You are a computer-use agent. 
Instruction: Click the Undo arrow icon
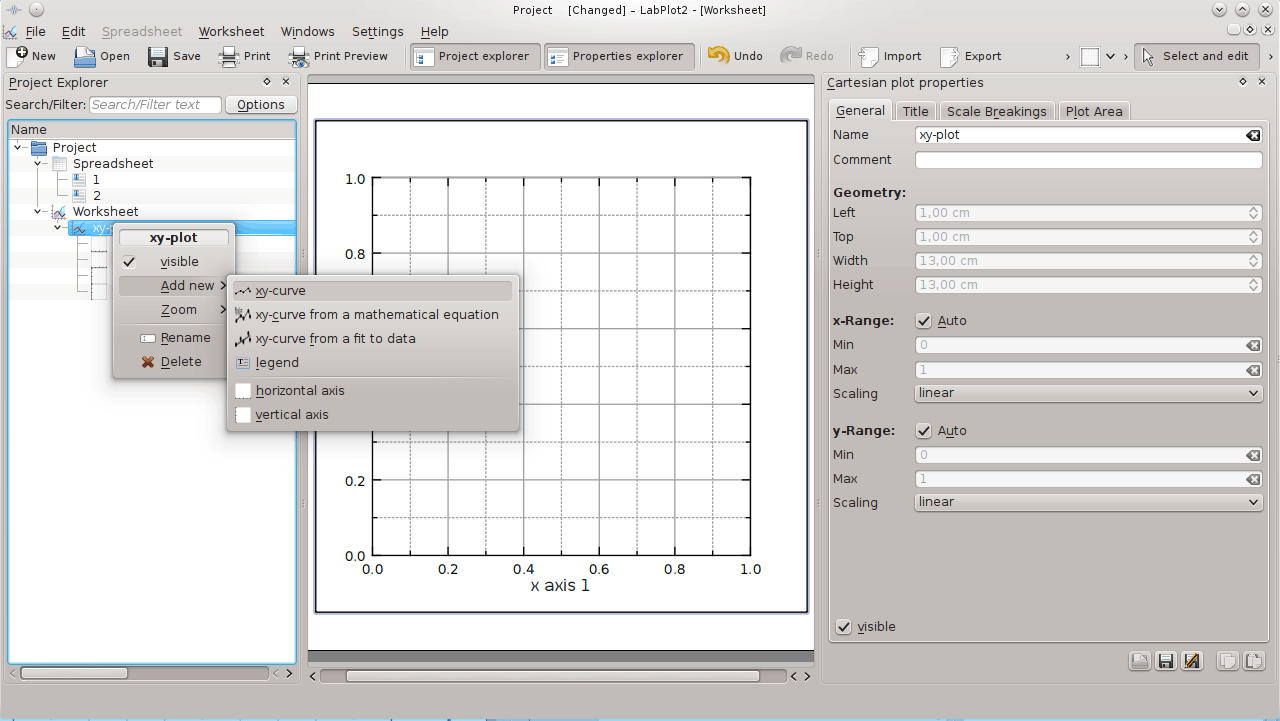(718, 56)
